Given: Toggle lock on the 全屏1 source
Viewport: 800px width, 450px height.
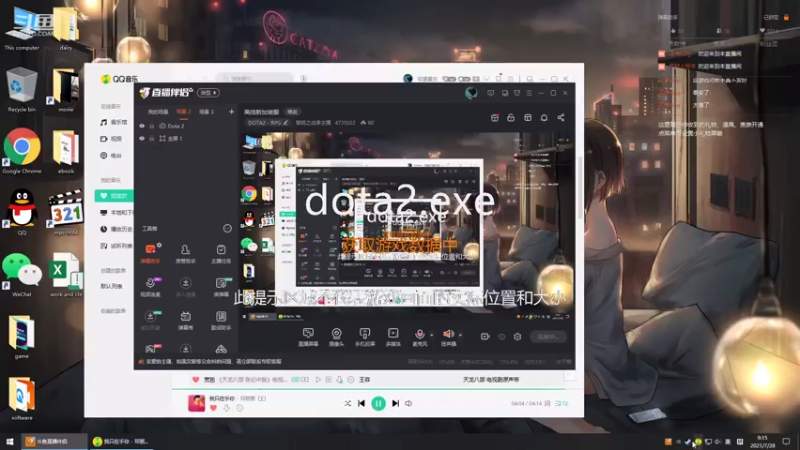Looking at the screenshot, I should point(152,138).
